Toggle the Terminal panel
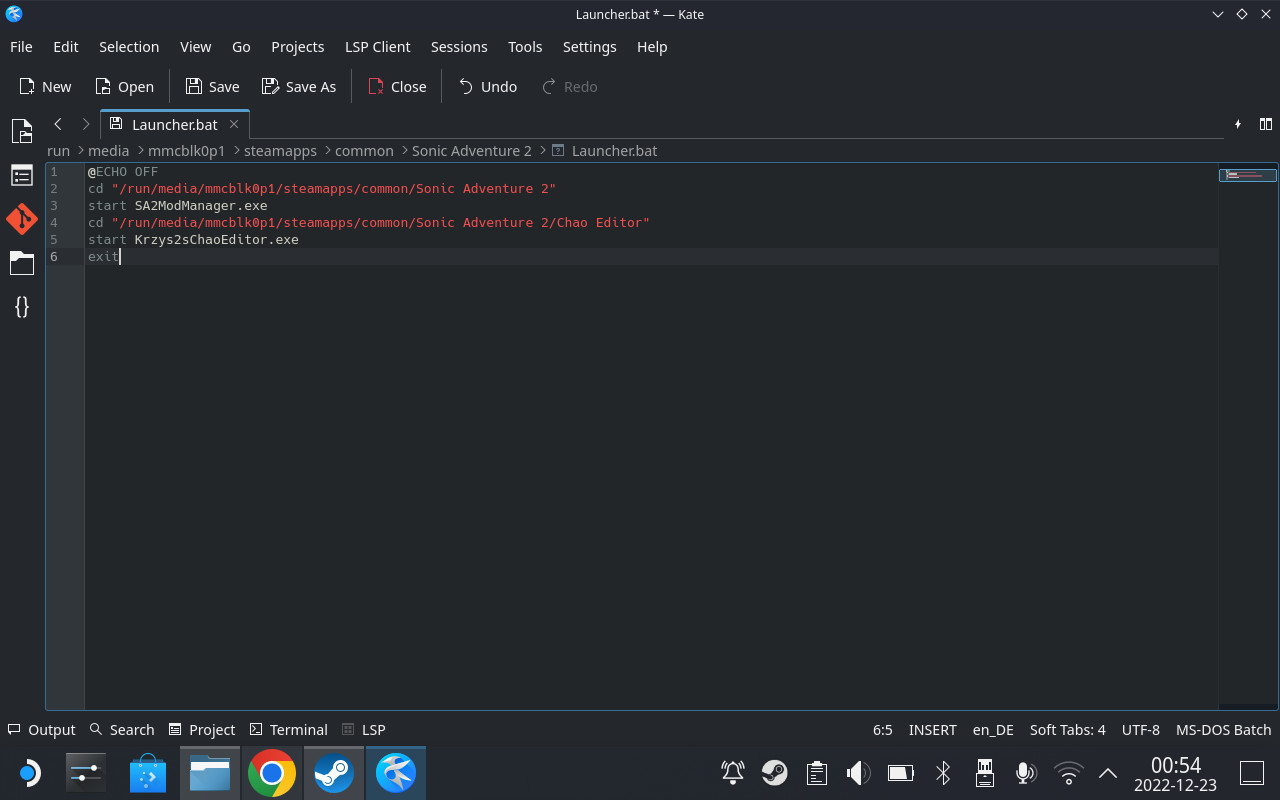 click(x=288, y=729)
